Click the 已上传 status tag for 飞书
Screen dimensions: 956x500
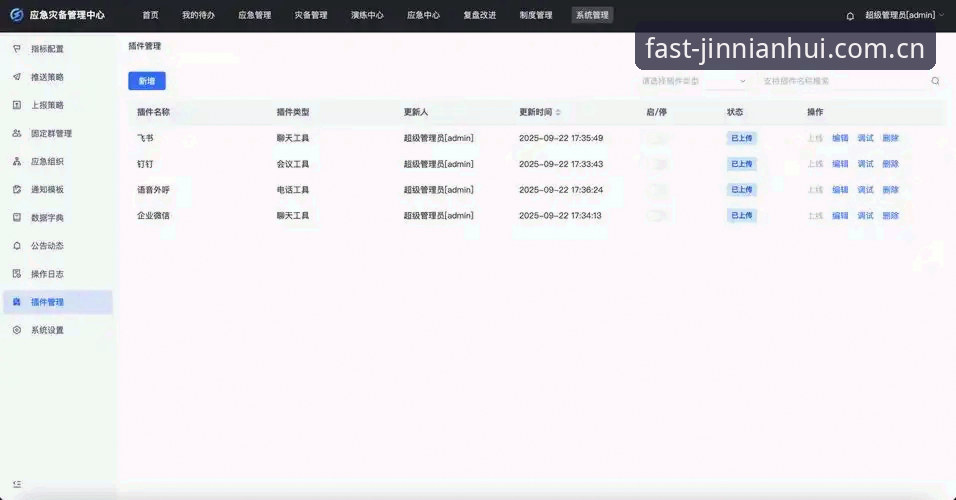point(741,138)
